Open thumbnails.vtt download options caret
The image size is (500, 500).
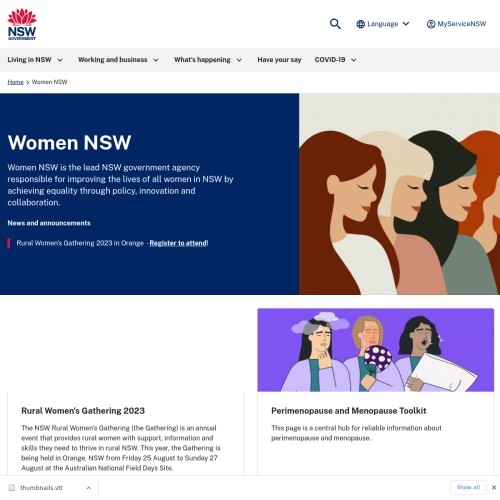click(89, 488)
